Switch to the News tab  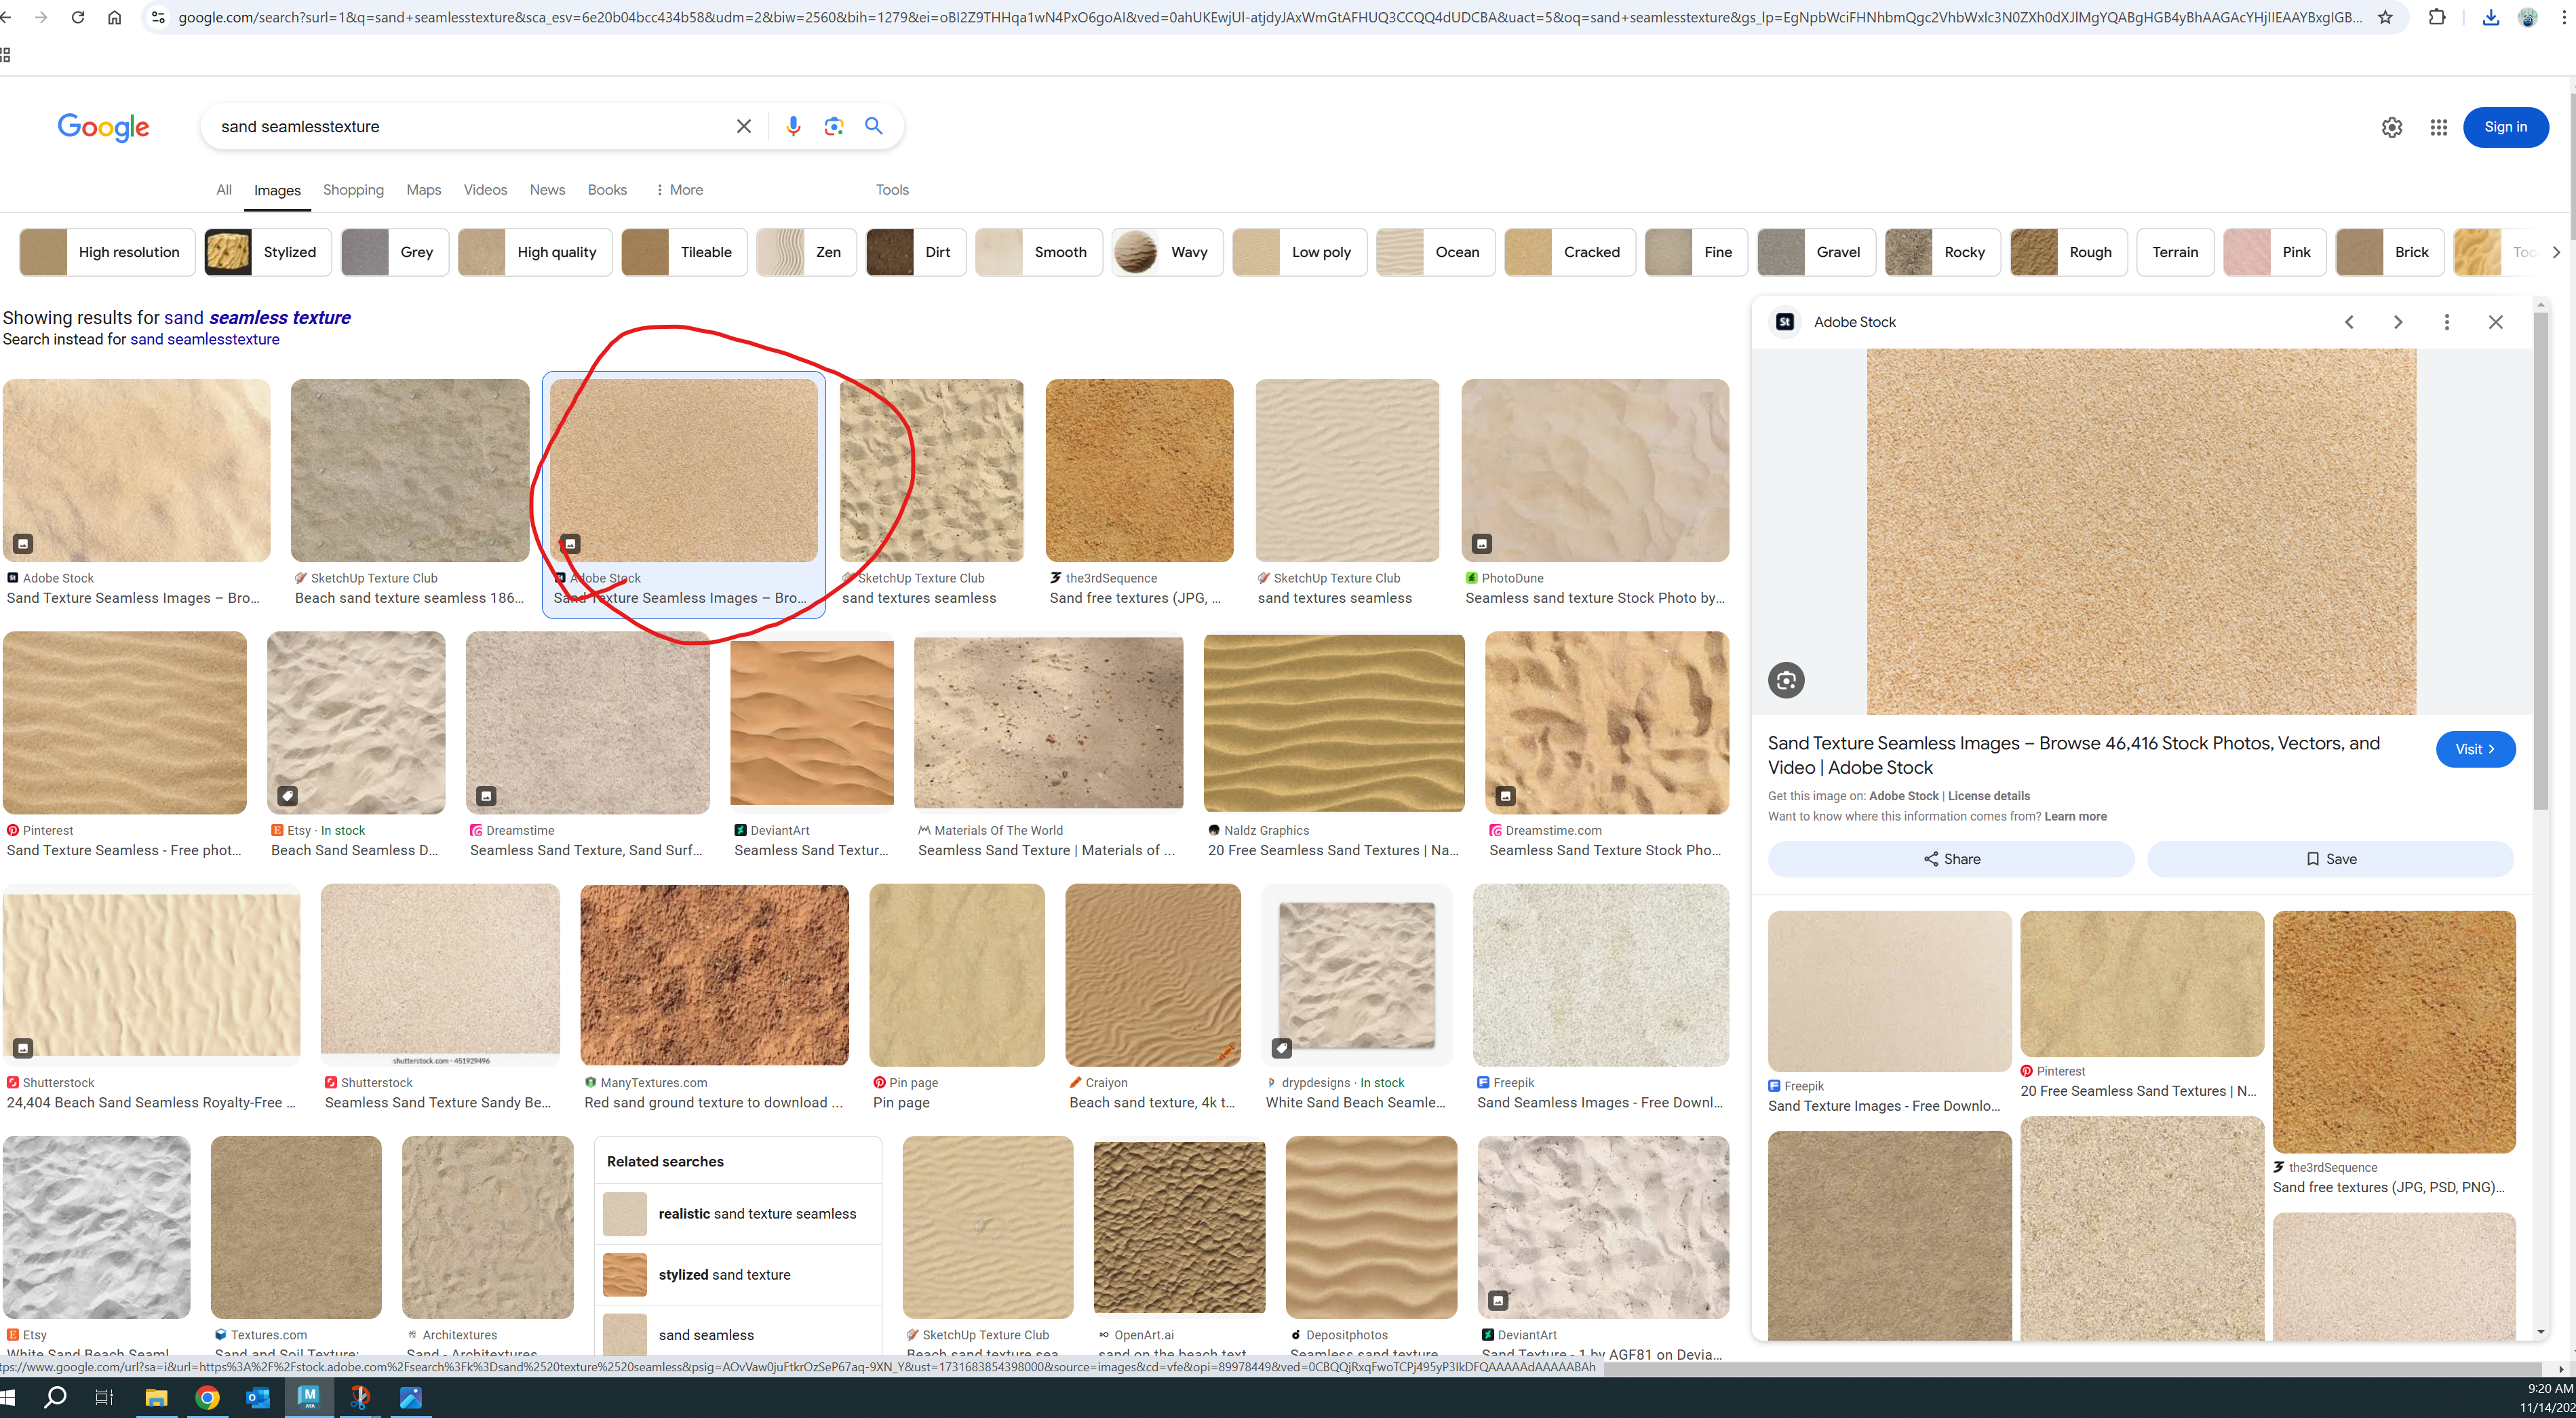(x=547, y=190)
